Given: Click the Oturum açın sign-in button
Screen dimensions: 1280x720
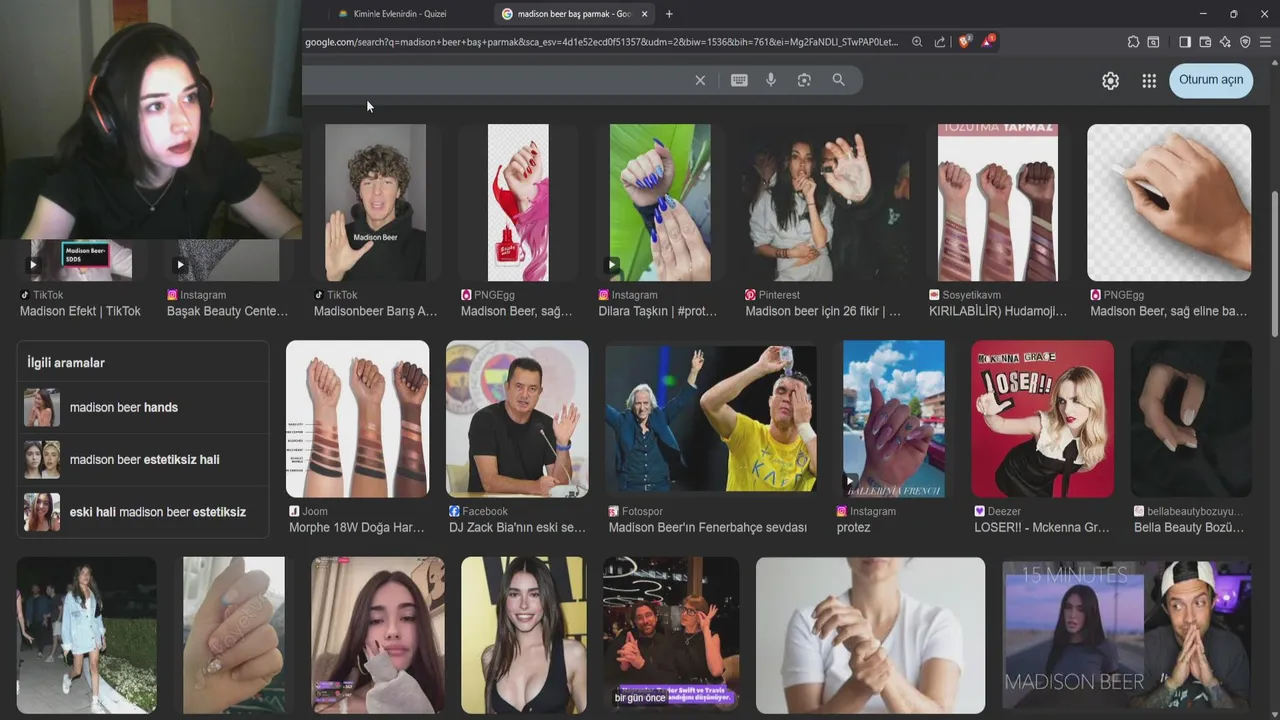Looking at the screenshot, I should (x=1211, y=80).
